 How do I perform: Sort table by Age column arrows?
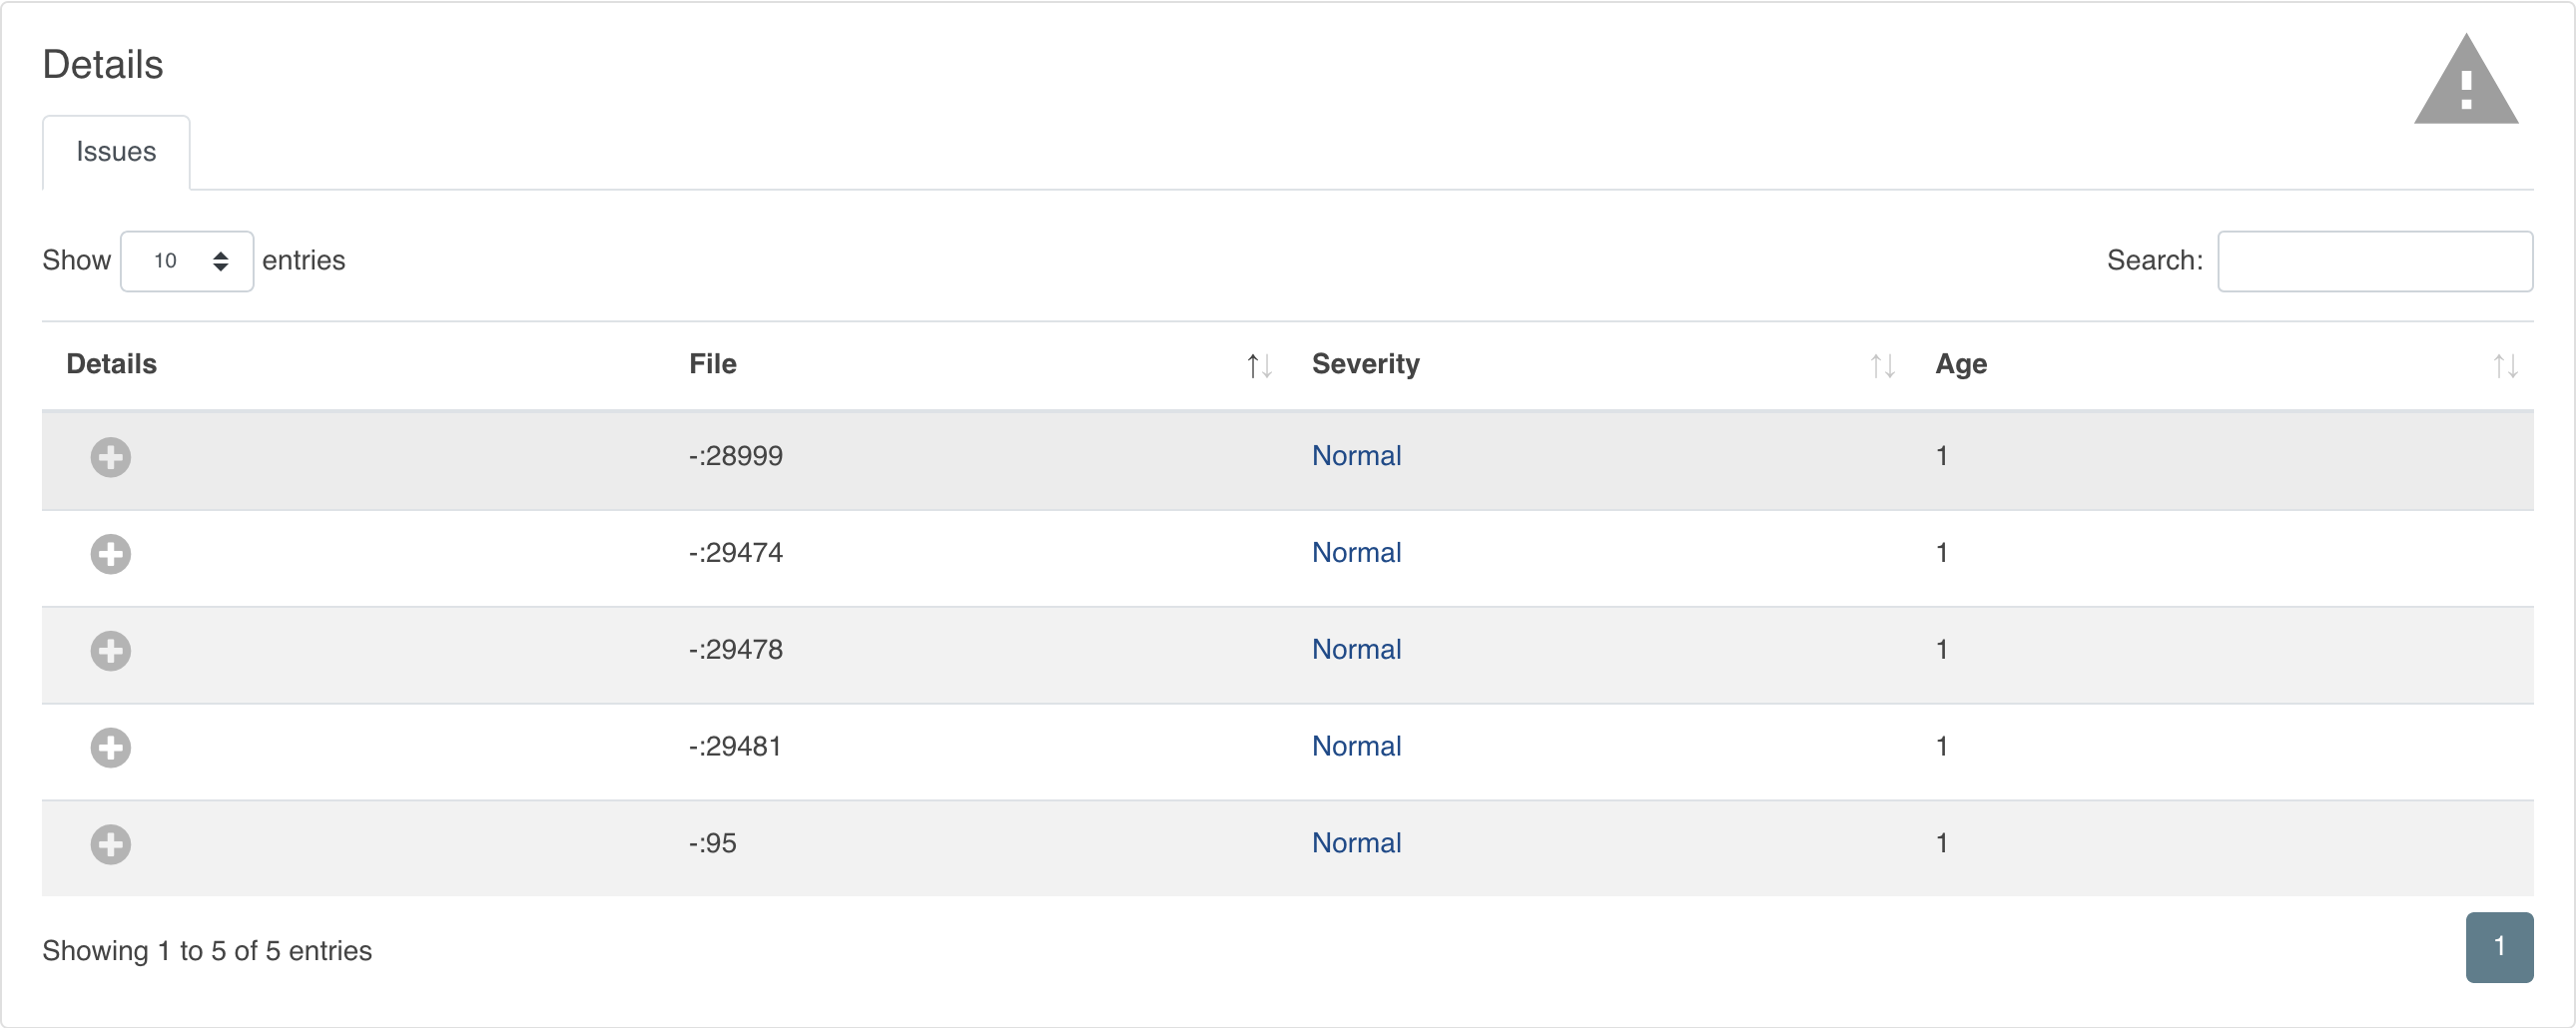pyautogui.click(x=2505, y=366)
